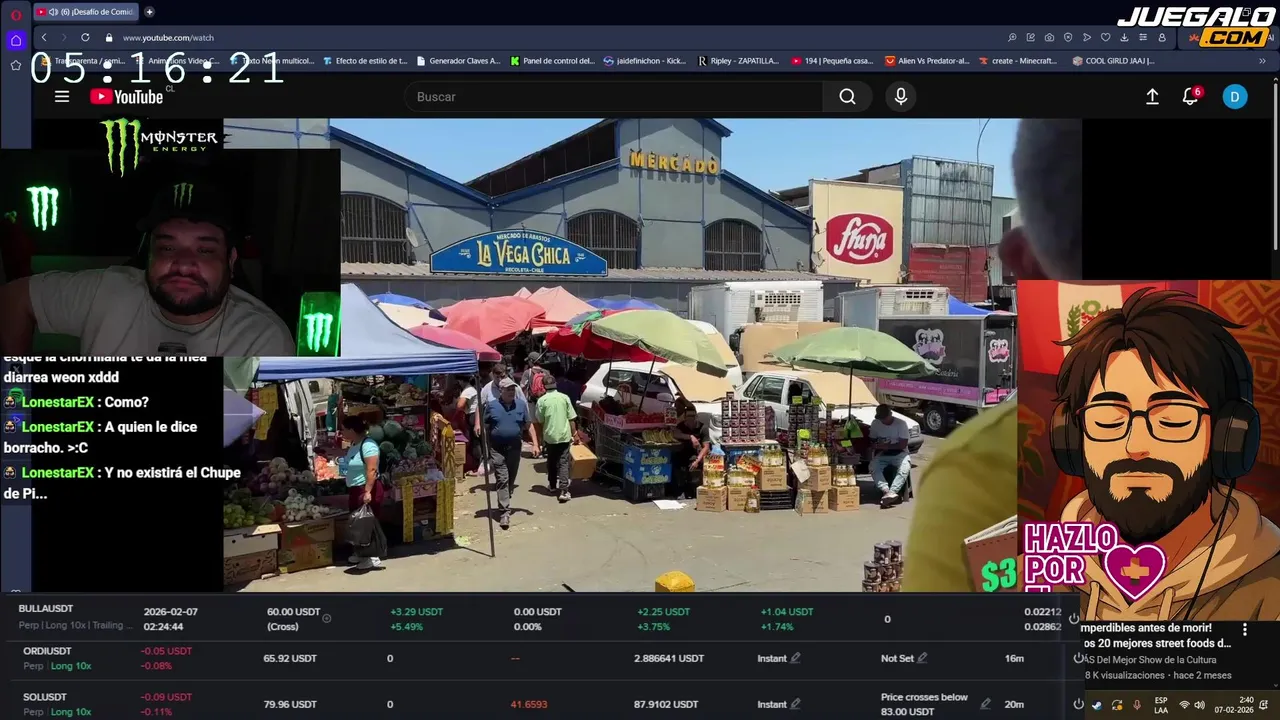Open the jaidefinichon - Kick bookmark

[x=645, y=60]
